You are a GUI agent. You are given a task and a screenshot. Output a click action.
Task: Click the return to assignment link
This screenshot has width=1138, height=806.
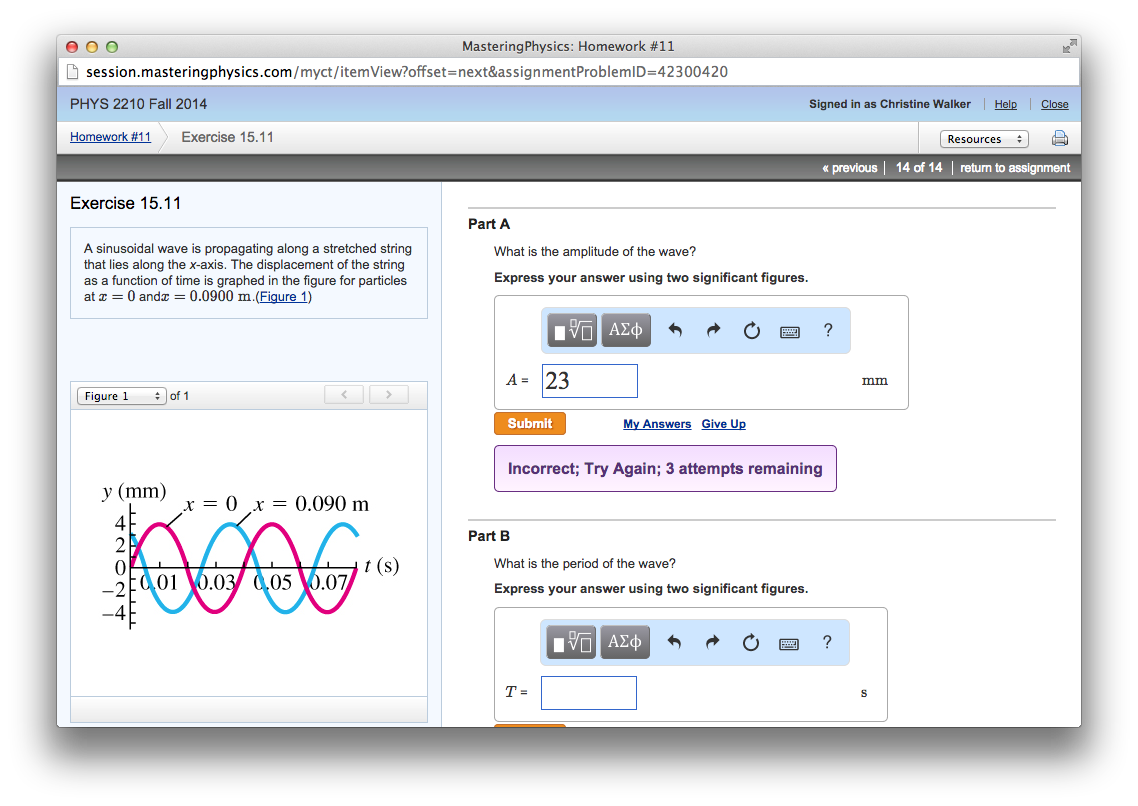tap(1014, 167)
